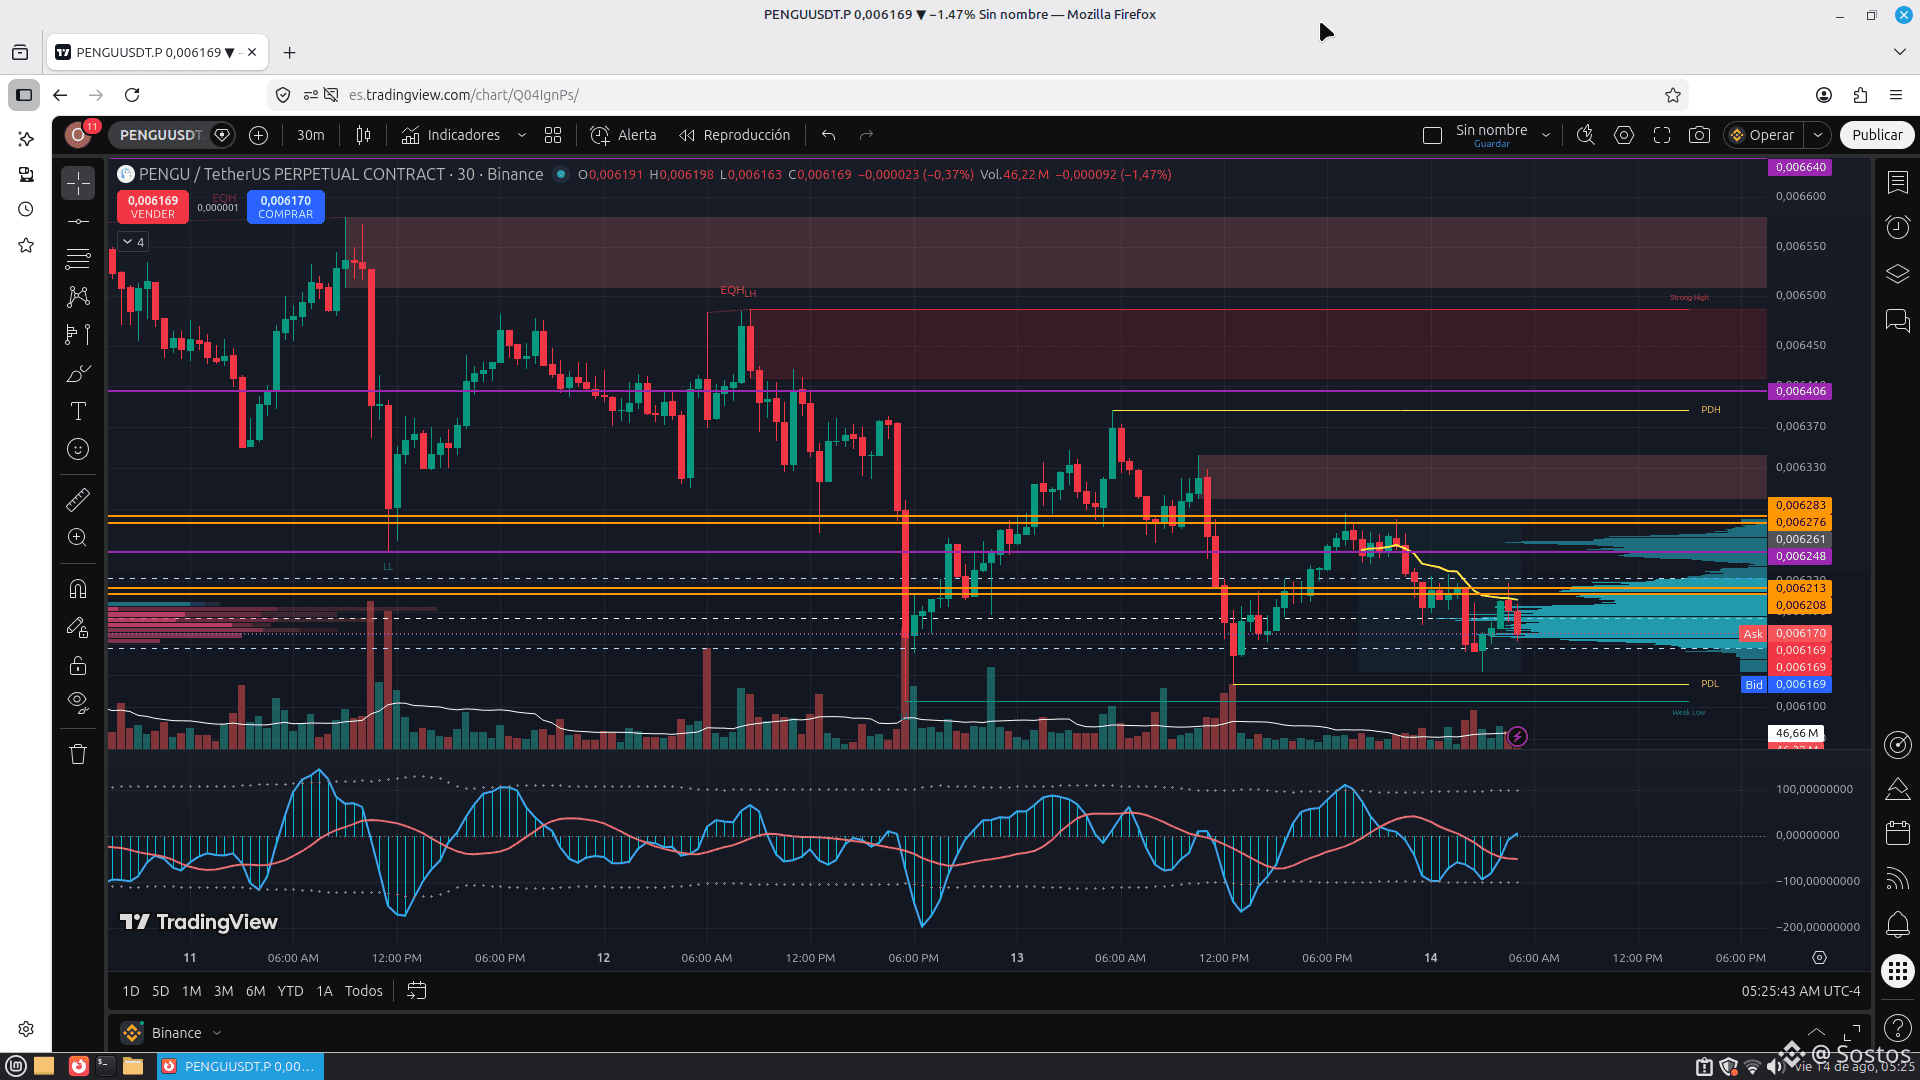Viewport: 1920px width, 1080px height.
Task: Select the brush drawing tool
Action: tap(78, 373)
